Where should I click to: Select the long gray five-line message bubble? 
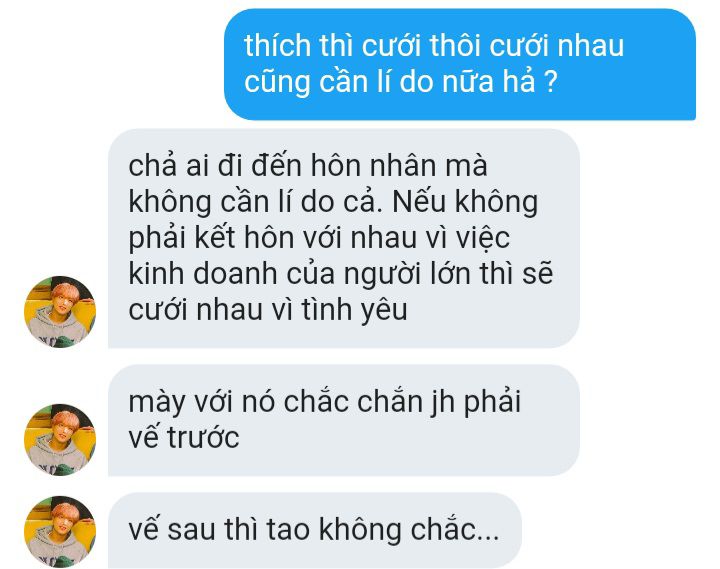click(344, 238)
